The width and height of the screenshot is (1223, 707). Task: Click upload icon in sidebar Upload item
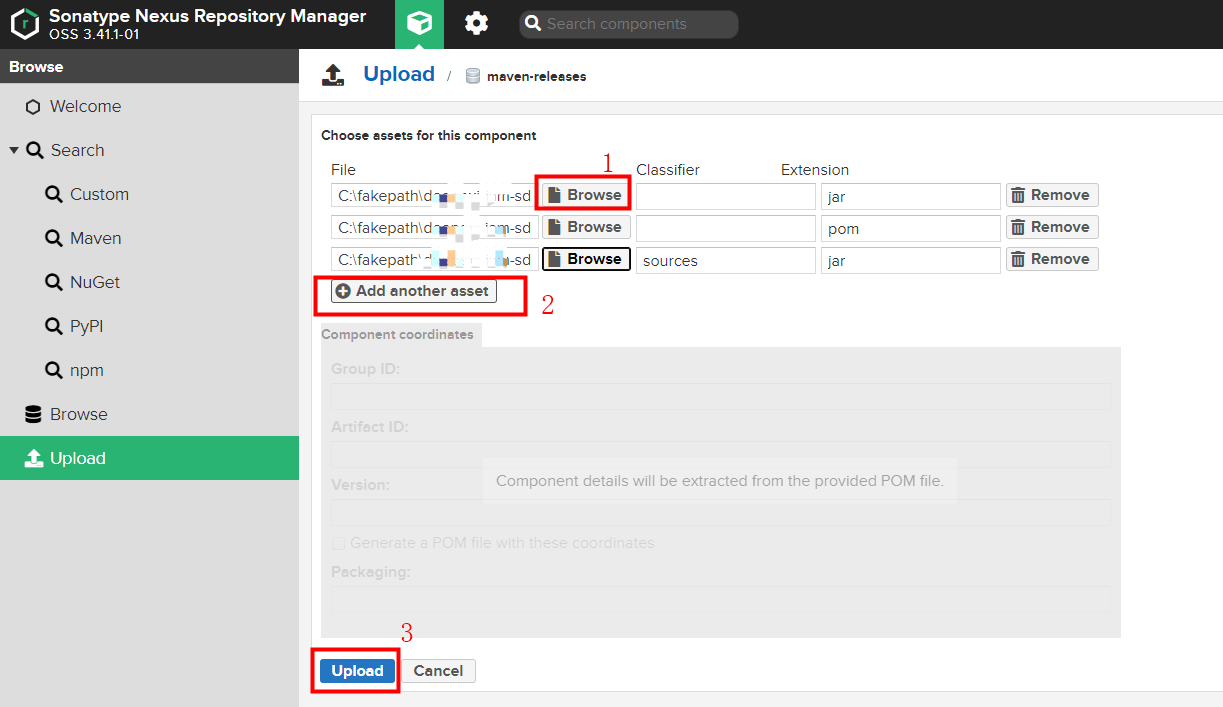(x=34, y=458)
